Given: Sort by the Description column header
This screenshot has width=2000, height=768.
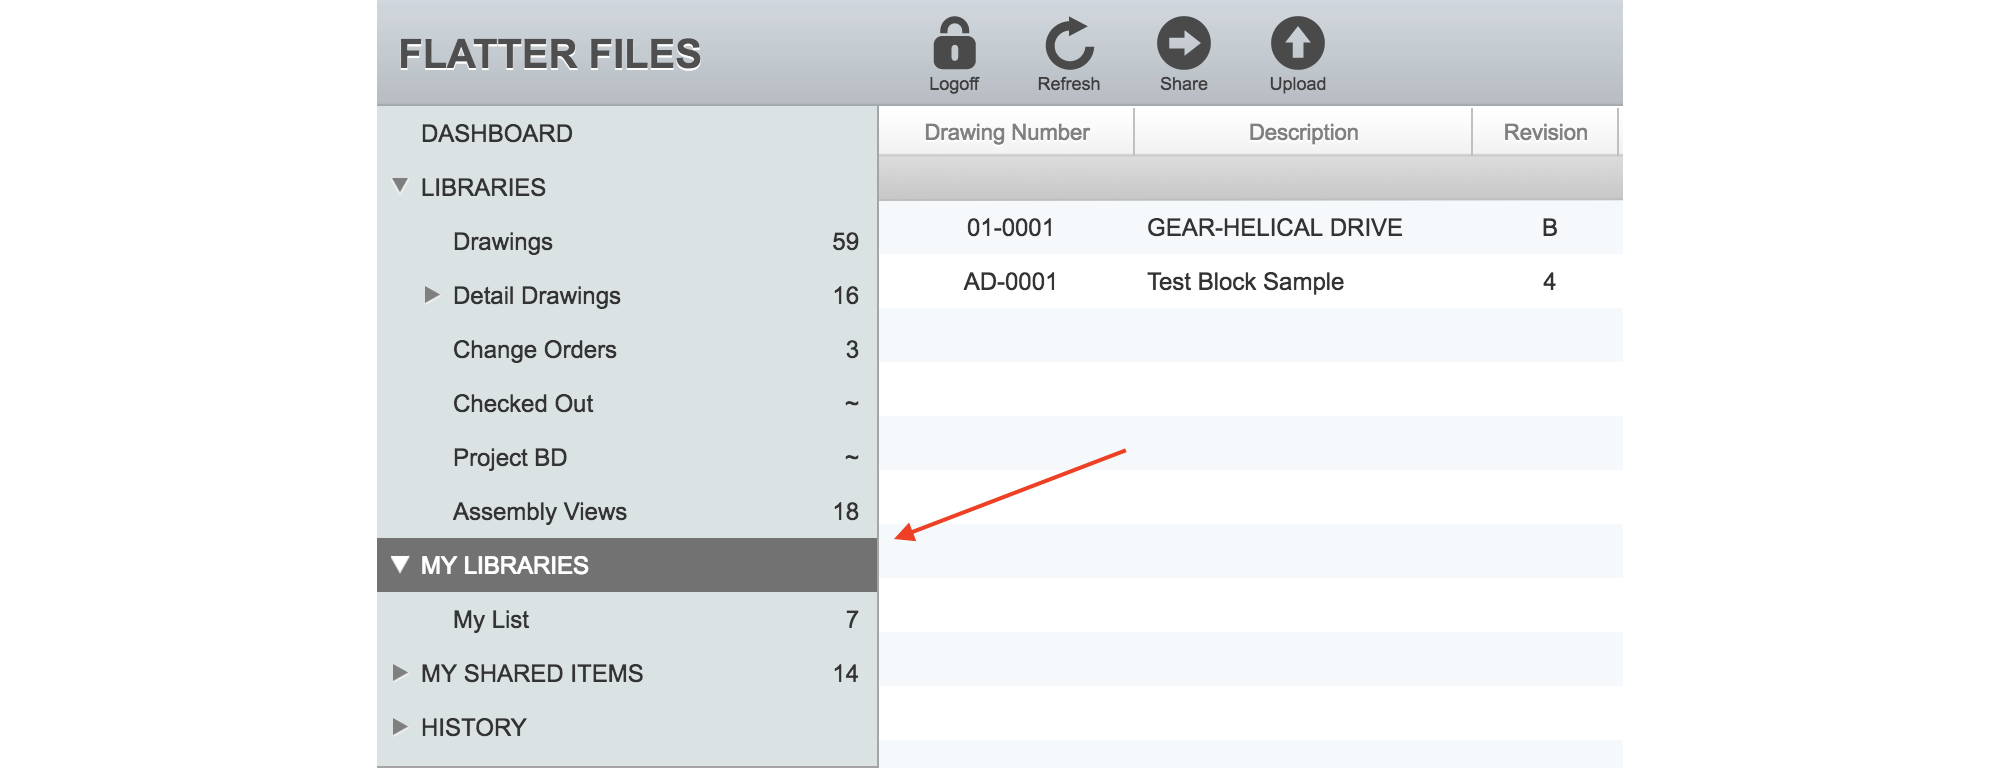Looking at the screenshot, I should pos(1303,132).
